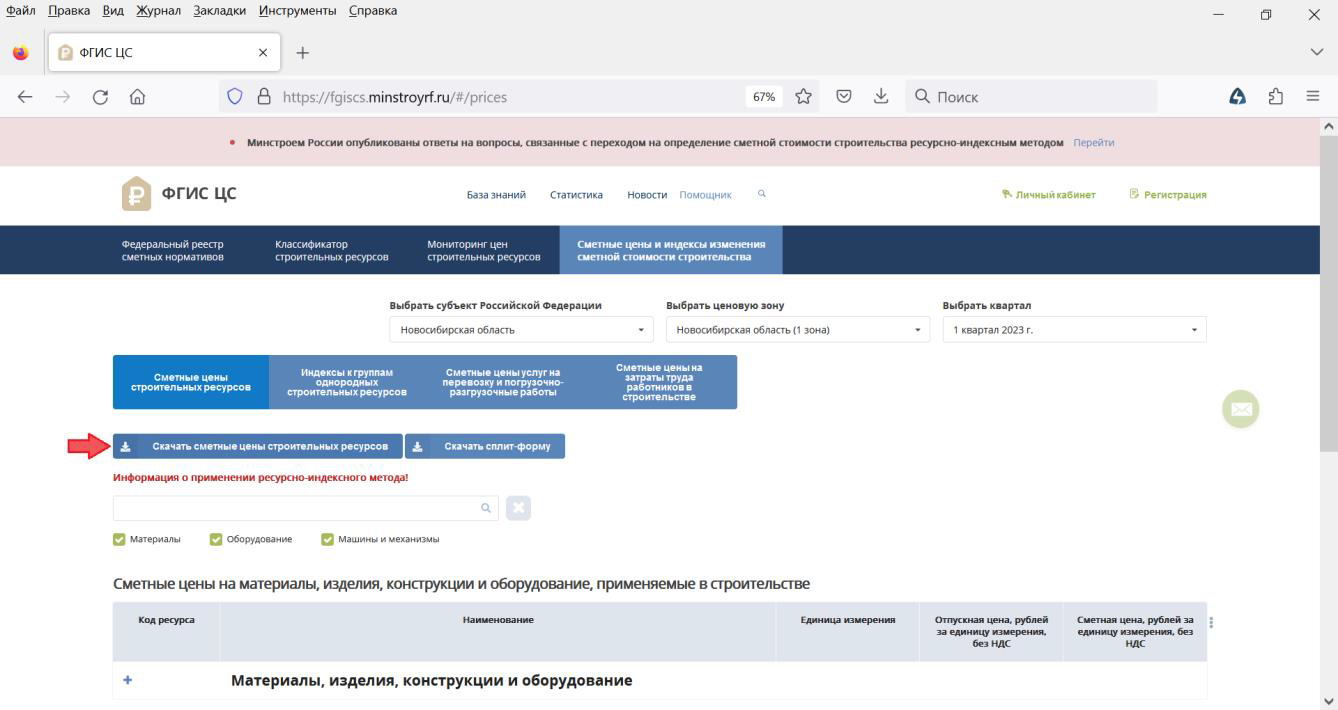
Task: Click the clear search X button
Action: pos(518,508)
